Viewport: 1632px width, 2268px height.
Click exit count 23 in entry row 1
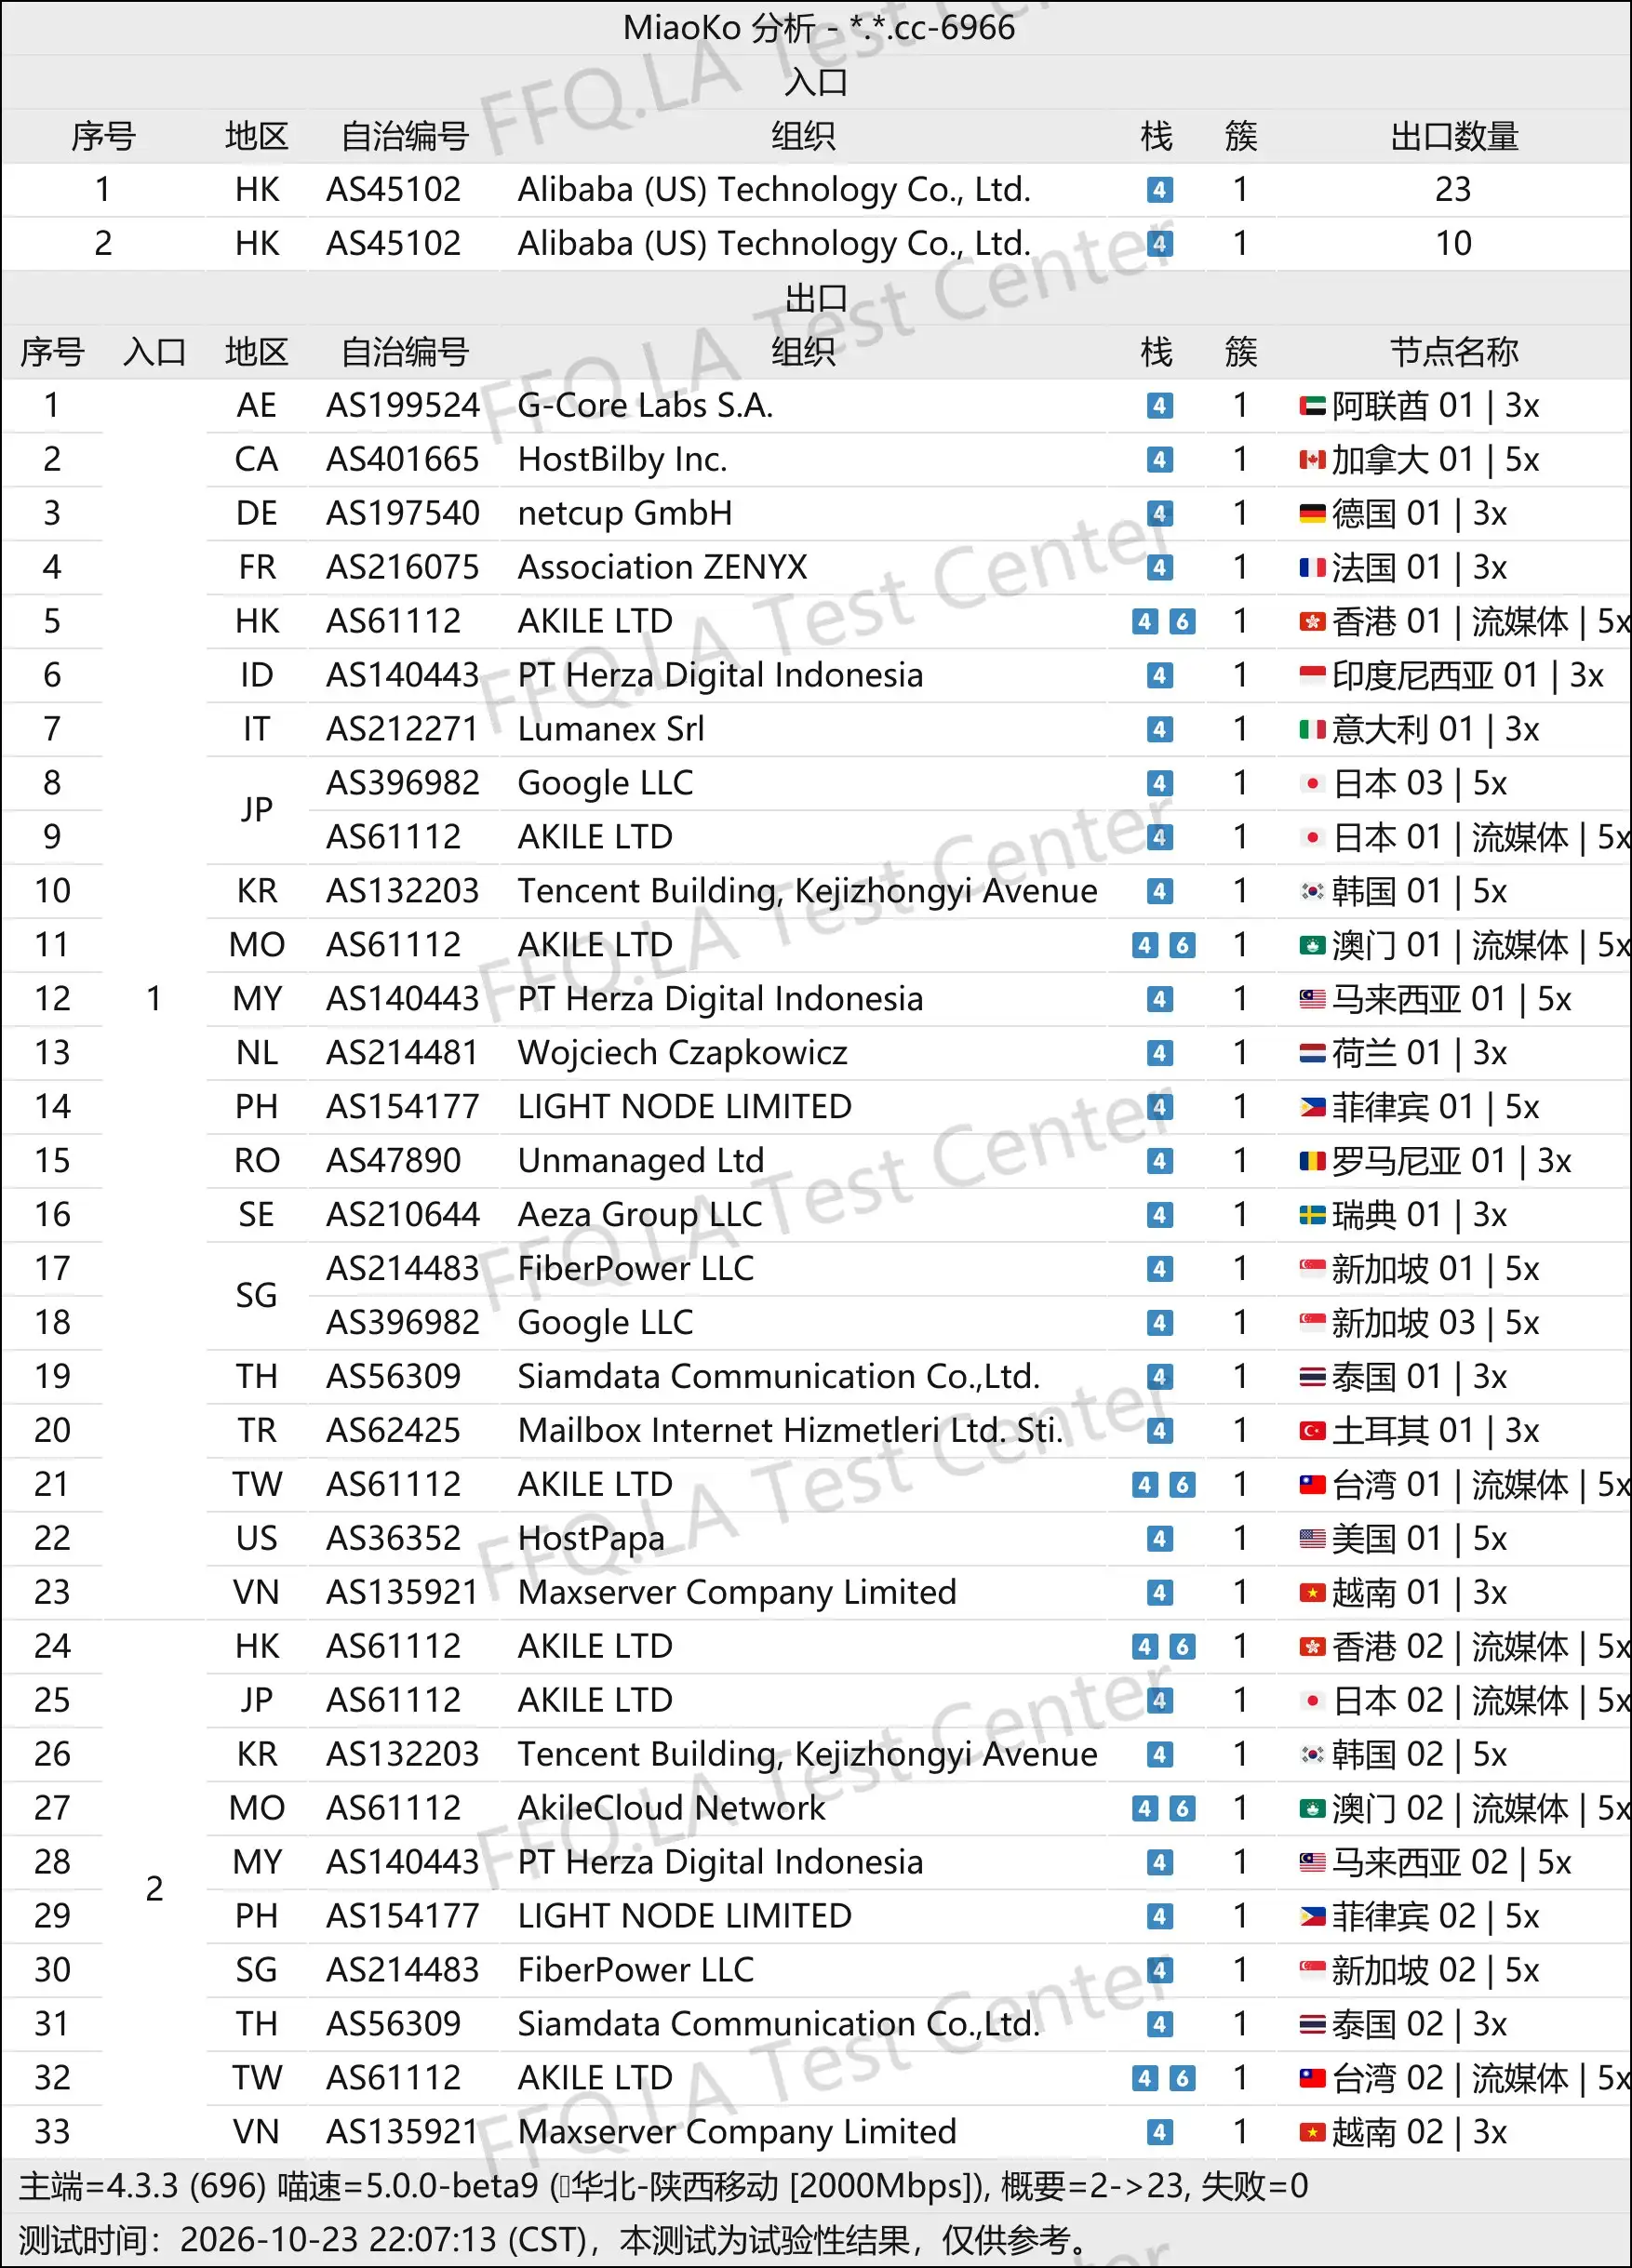click(x=1453, y=190)
